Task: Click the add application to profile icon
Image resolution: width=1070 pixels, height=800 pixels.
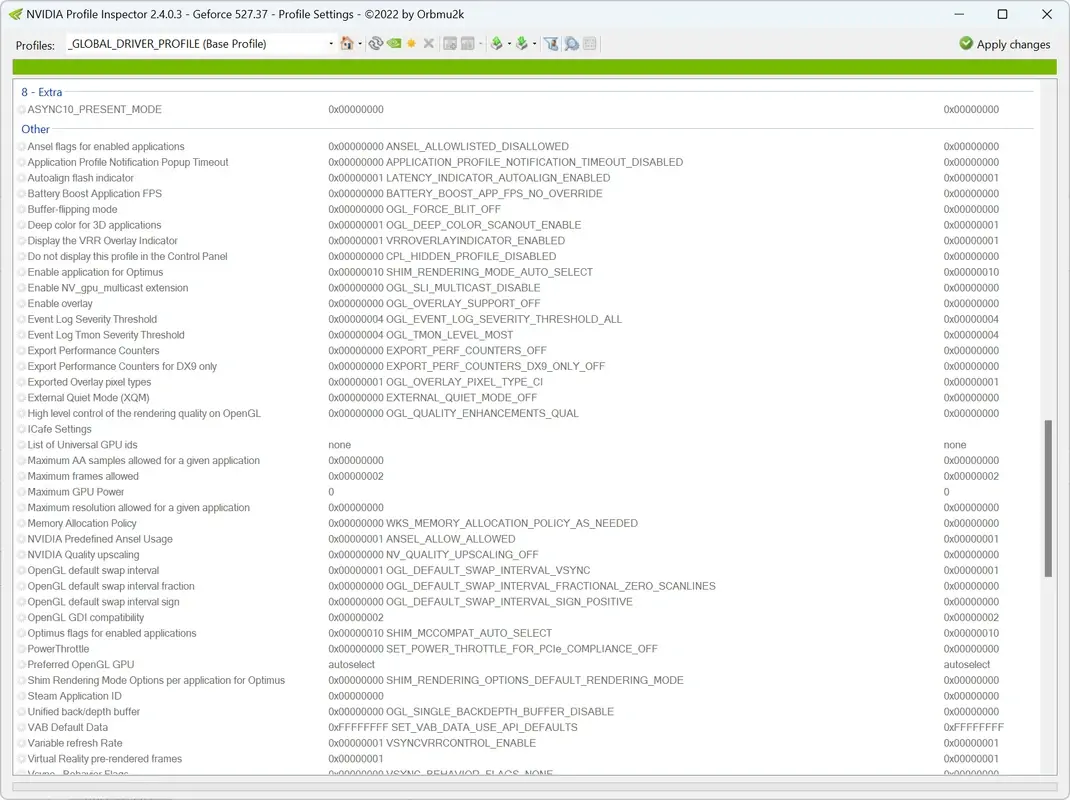Action: (x=450, y=43)
